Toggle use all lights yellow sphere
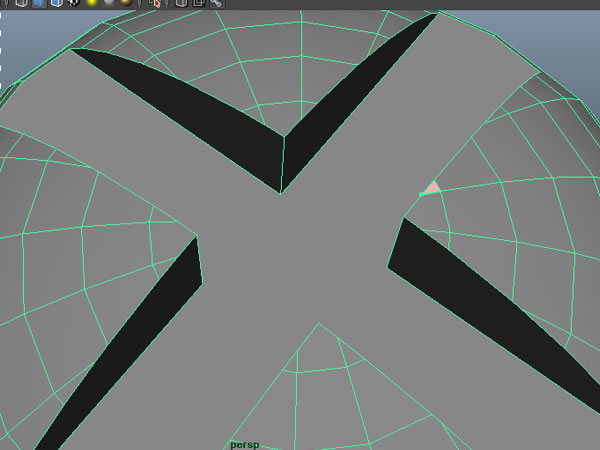600x450 pixels. click(x=92, y=3)
